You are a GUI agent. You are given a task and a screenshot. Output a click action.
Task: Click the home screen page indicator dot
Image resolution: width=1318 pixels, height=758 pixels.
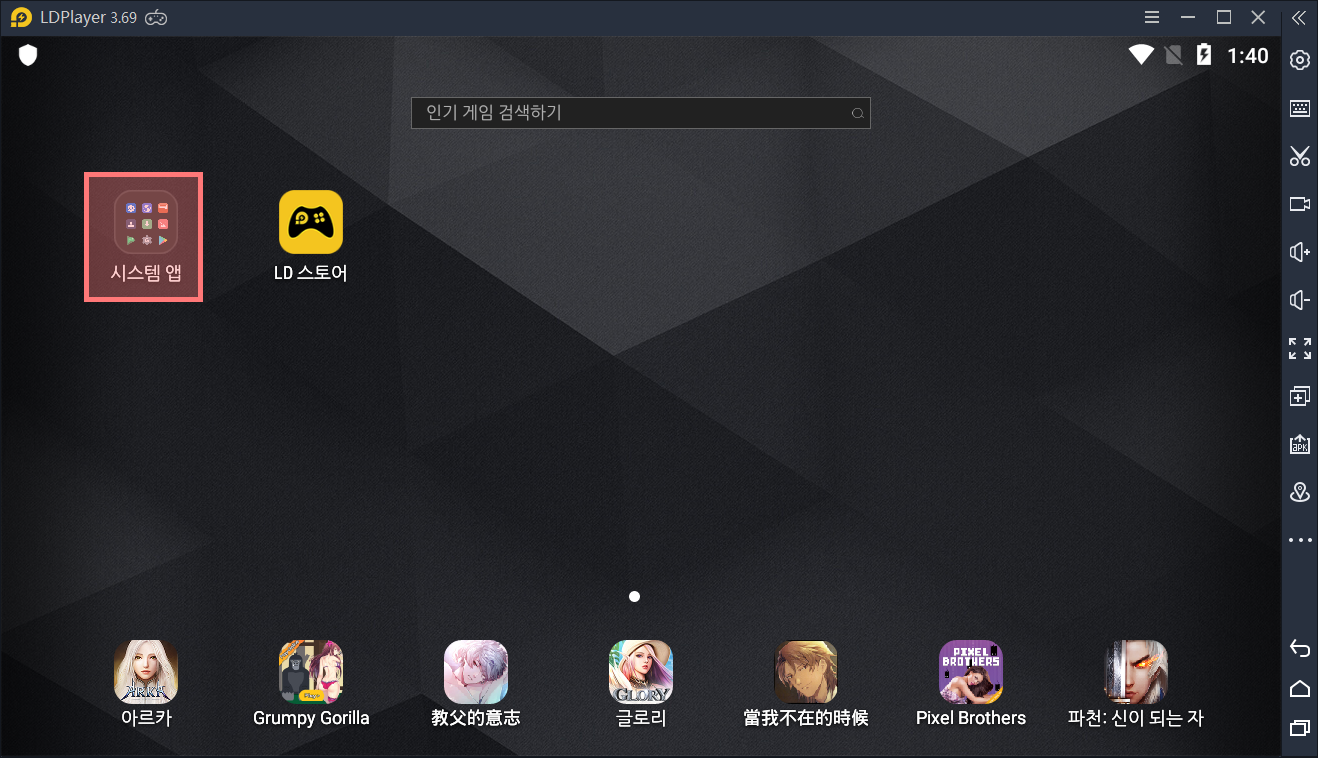(634, 597)
